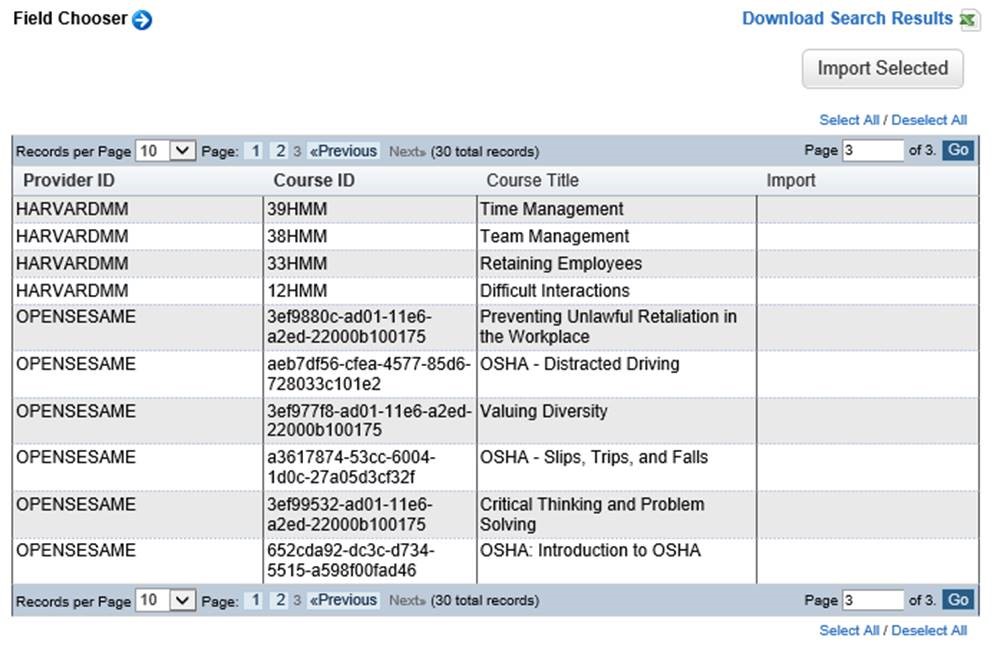This screenshot has height=661, width=997.
Task: Click the top Select All link
Action: click(x=849, y=120)
